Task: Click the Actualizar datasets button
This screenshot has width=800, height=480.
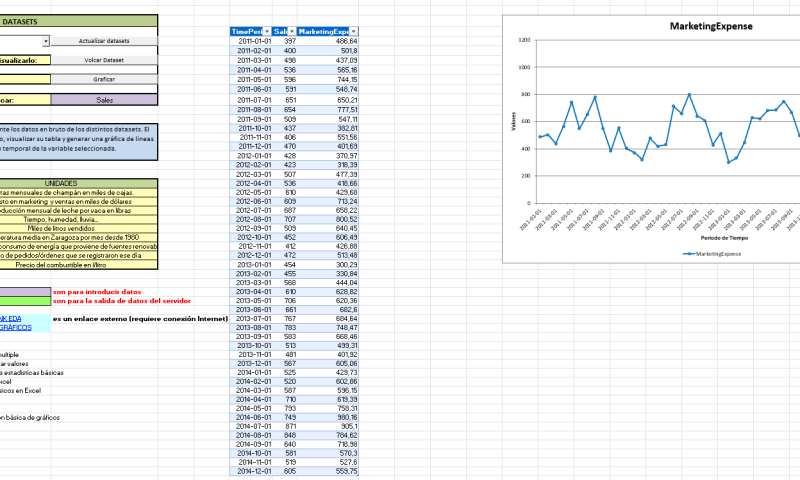Action: point(104,41)
